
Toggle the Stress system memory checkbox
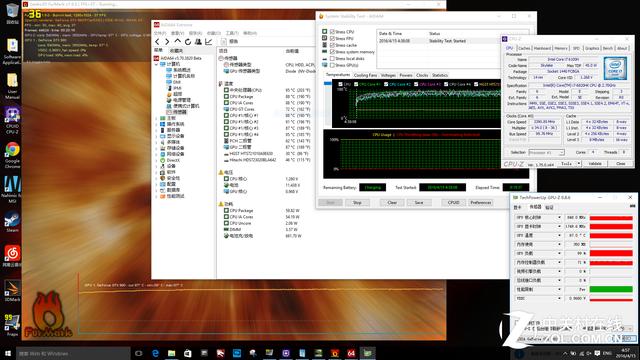(x=332, y=52)
